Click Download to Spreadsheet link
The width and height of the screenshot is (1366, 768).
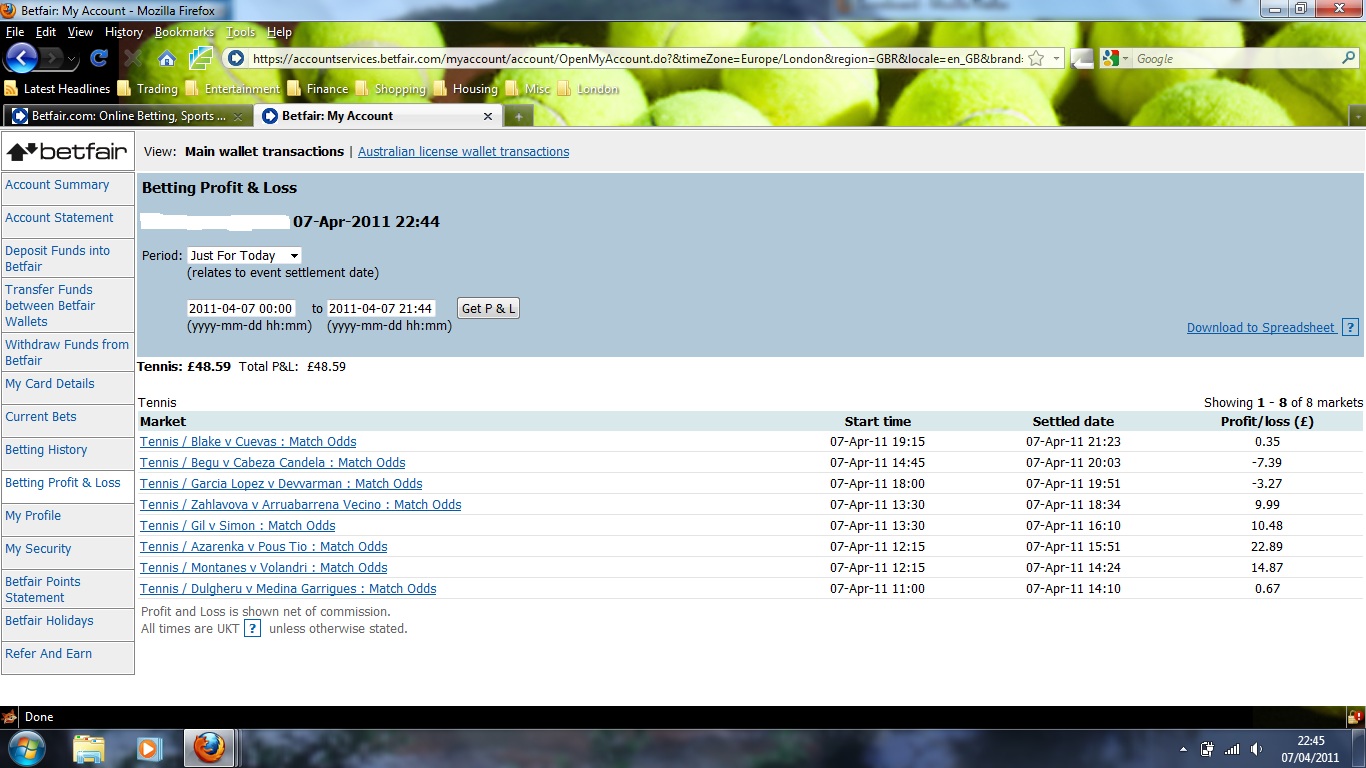click(x=1261, y=328)
